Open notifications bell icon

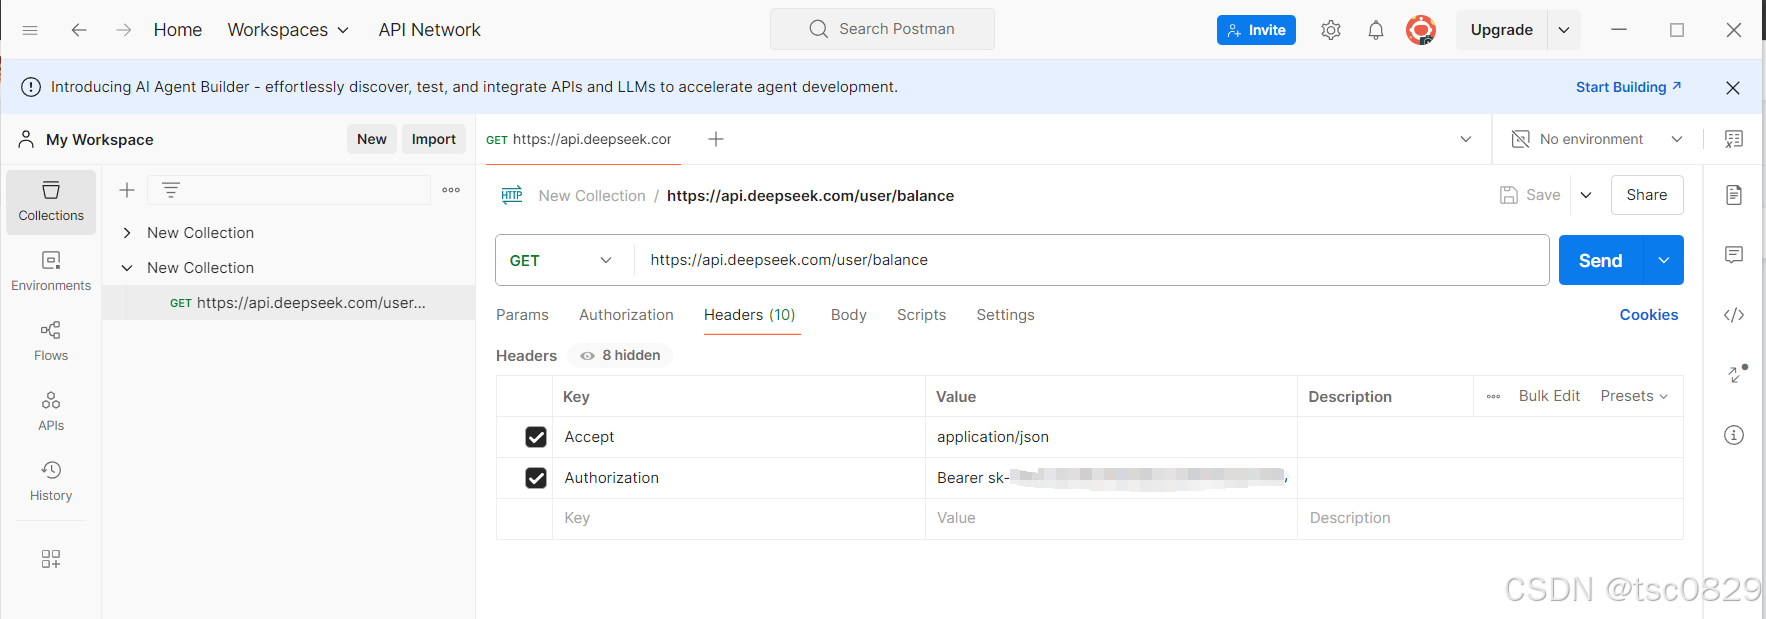click(x=1376, y=30)
